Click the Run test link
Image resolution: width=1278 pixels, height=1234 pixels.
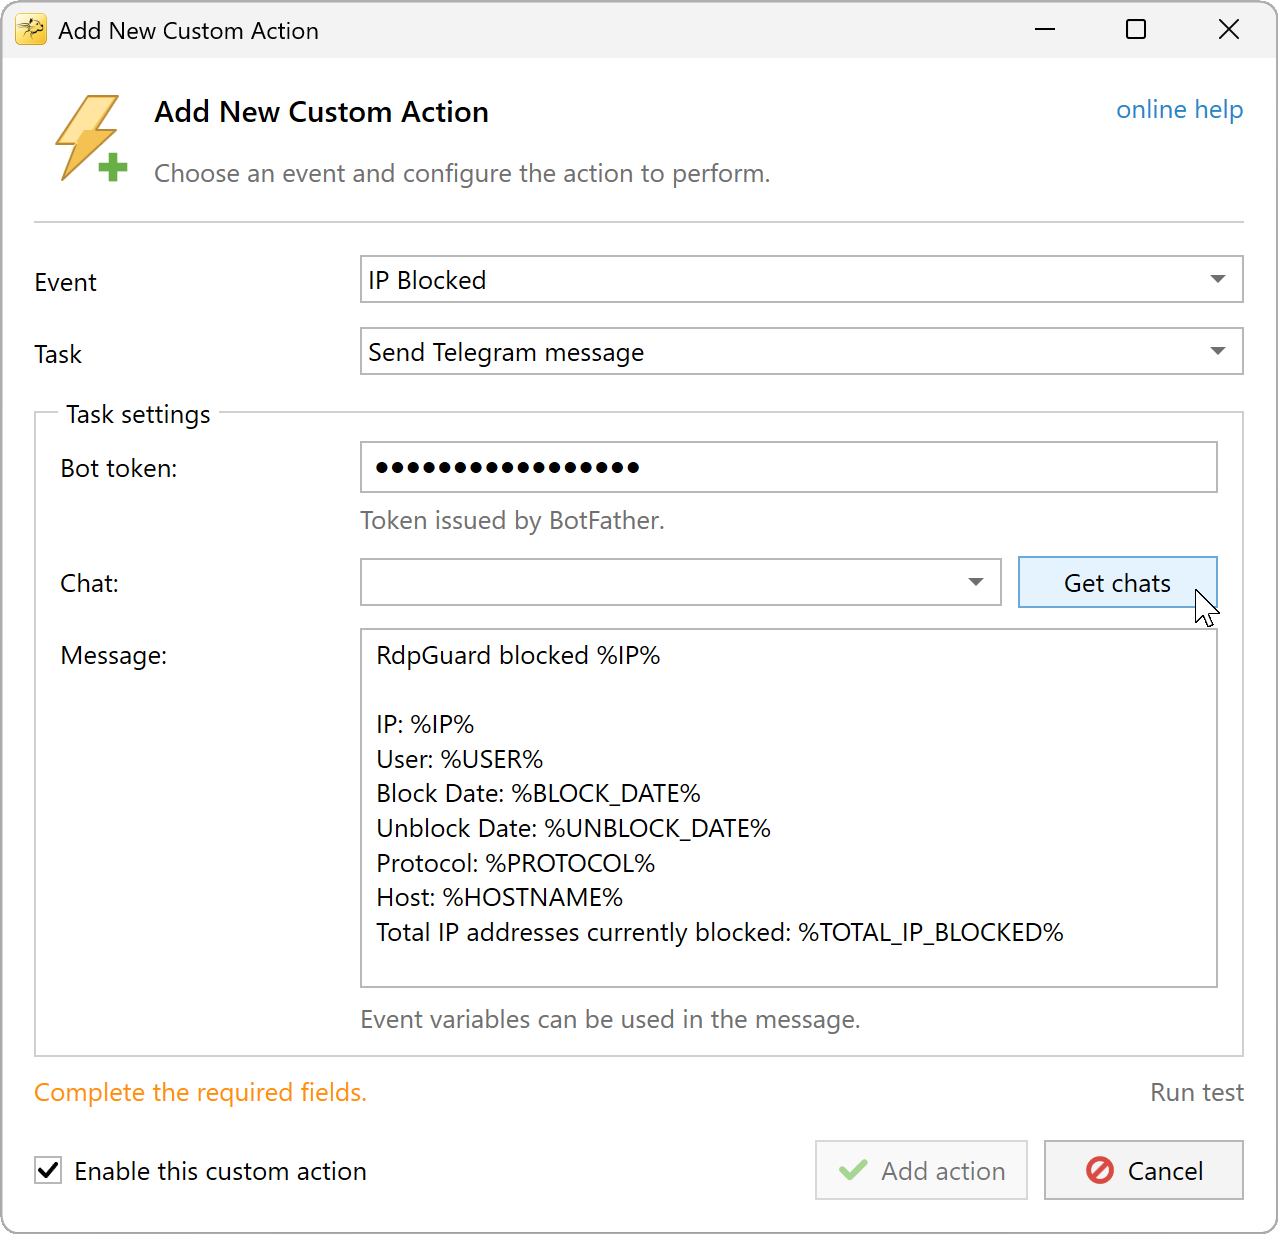[1196, 1092]
